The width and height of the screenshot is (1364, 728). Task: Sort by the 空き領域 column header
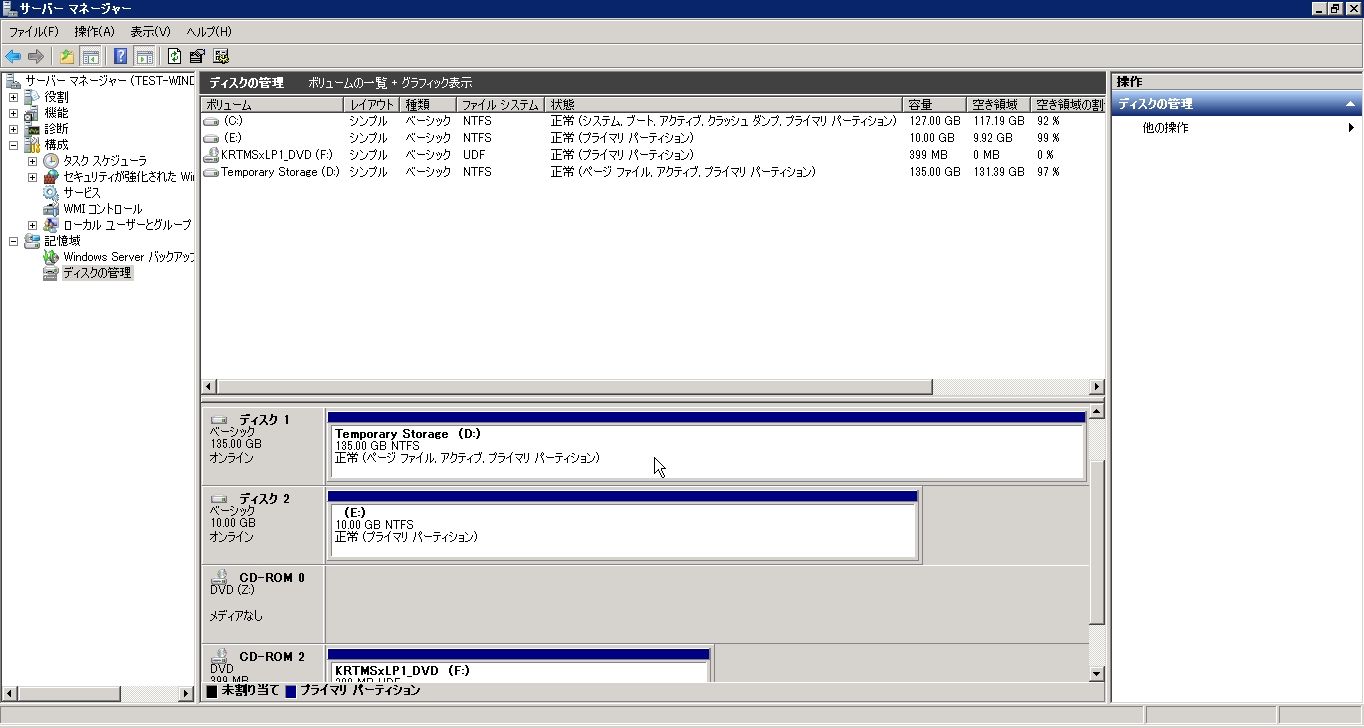click(x=998, y=105)
